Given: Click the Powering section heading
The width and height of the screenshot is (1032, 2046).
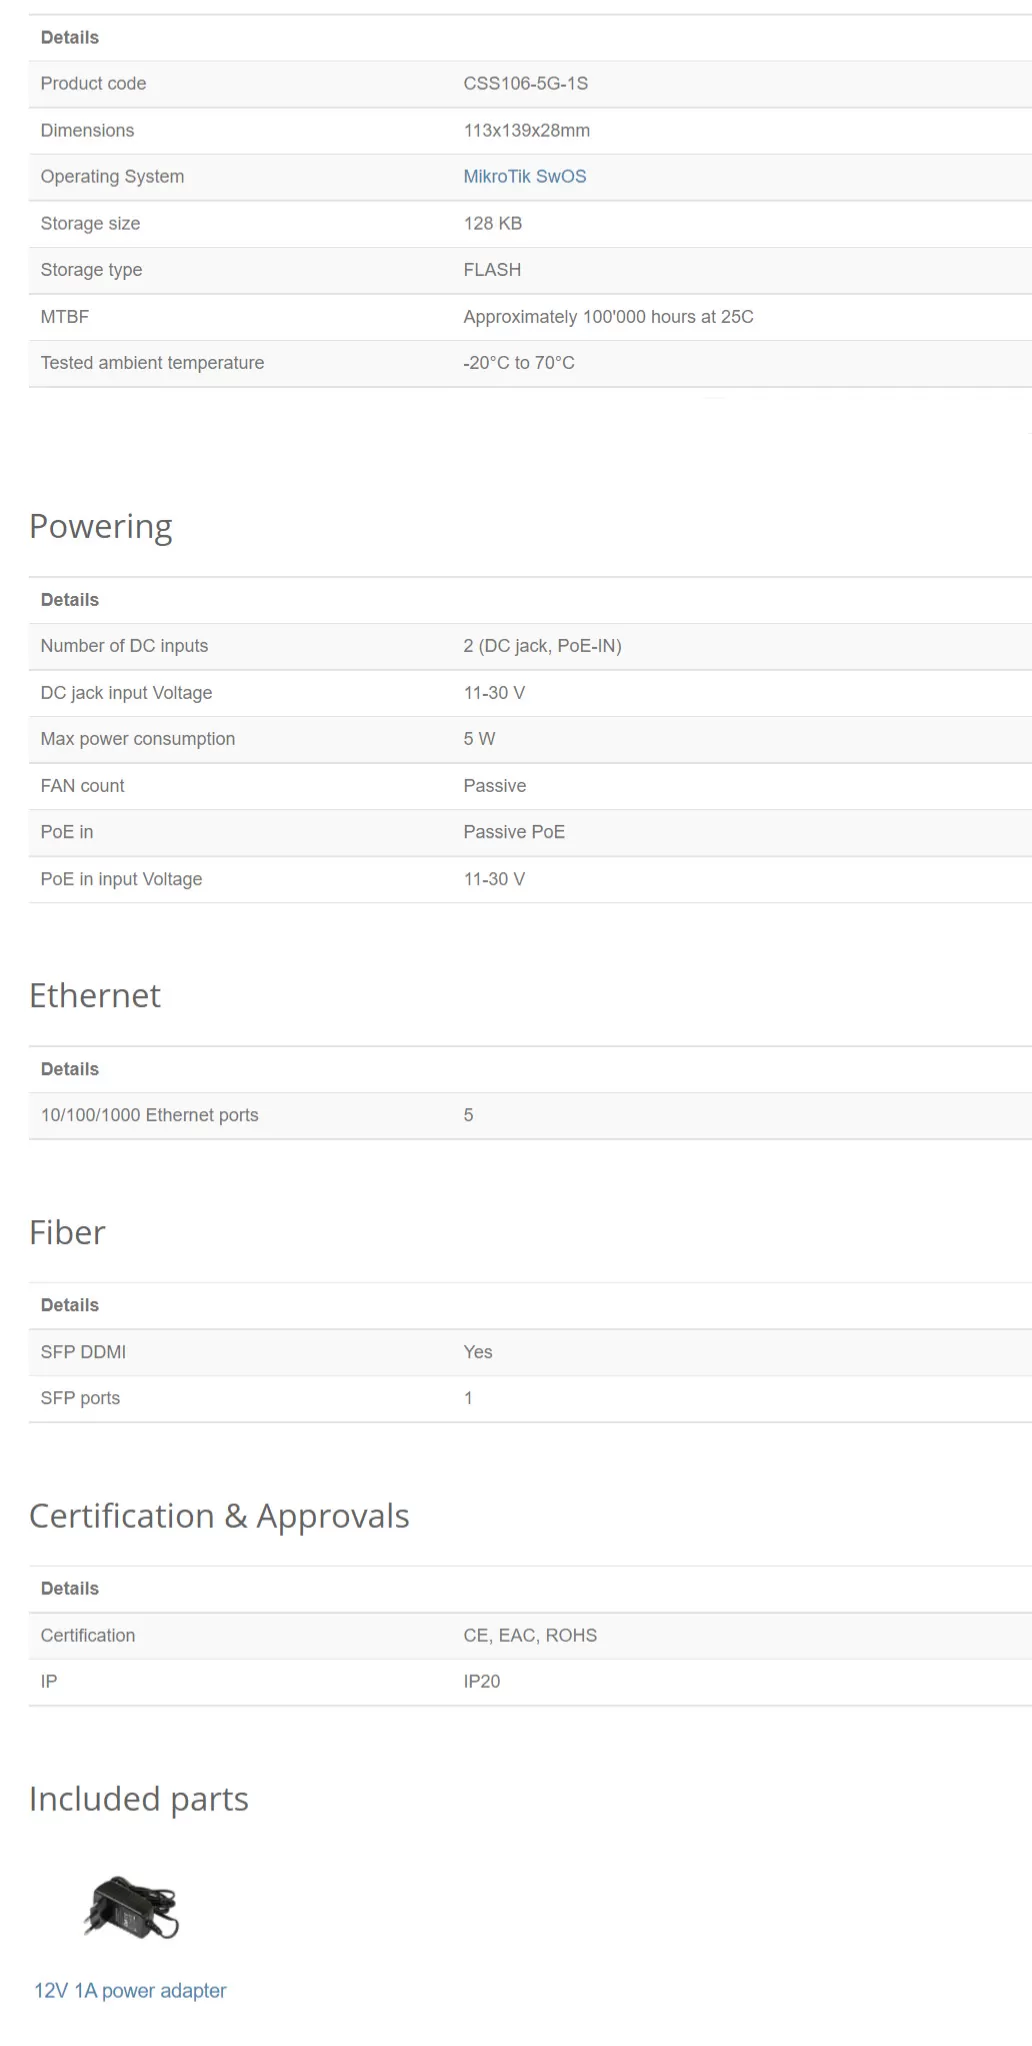Looking at the screenshot, I should pos(100,526).
